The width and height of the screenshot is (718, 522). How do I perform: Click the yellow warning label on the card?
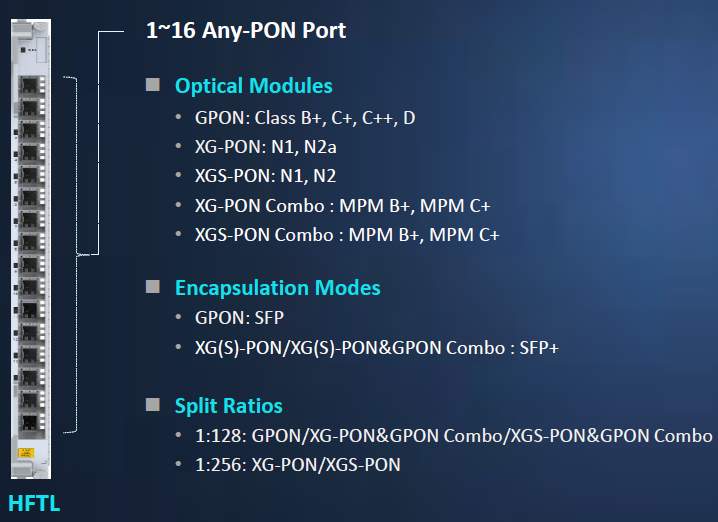click(26, 453)
